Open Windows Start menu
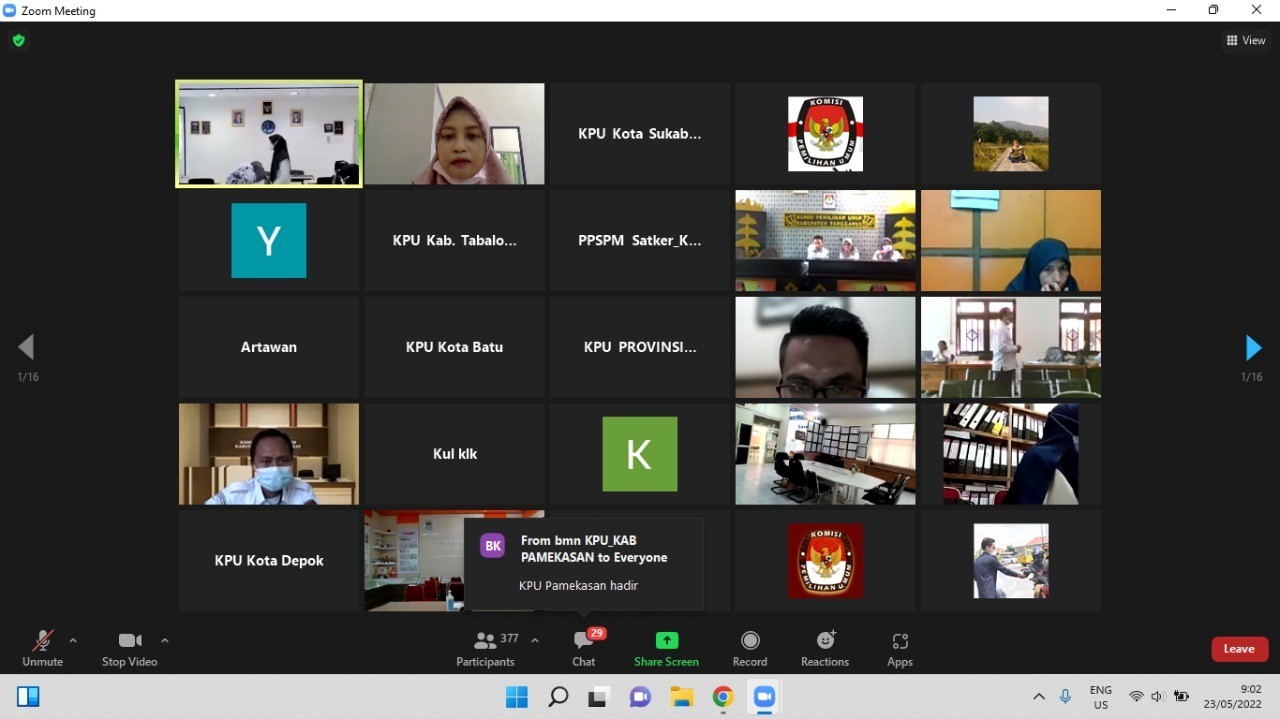 517,697
